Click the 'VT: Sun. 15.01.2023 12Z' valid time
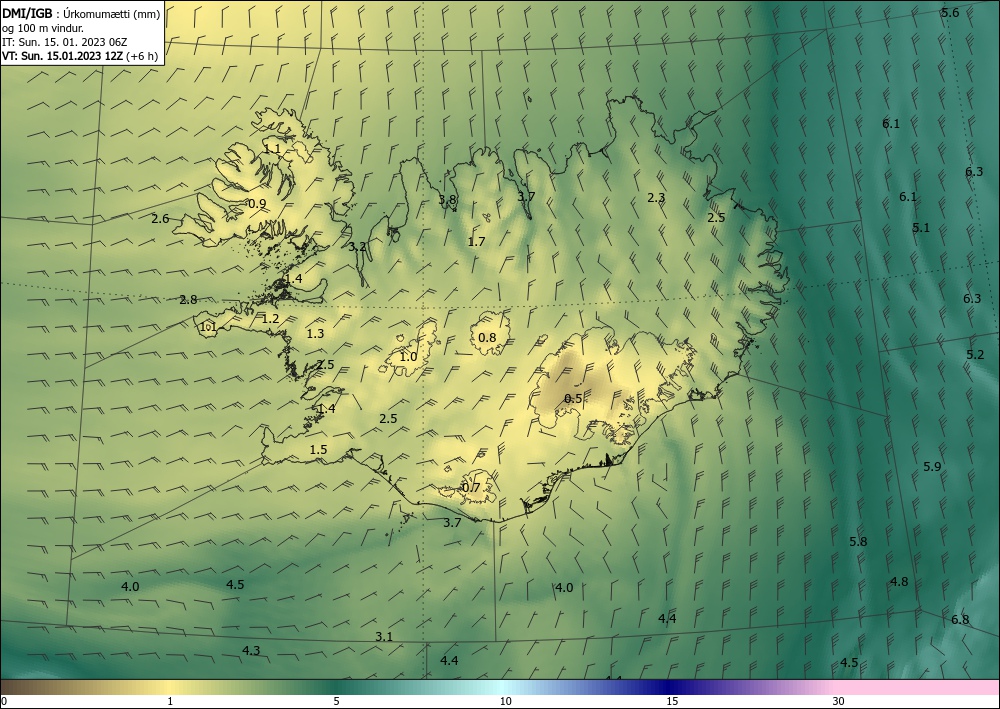1000x709 pixels. 62,56
